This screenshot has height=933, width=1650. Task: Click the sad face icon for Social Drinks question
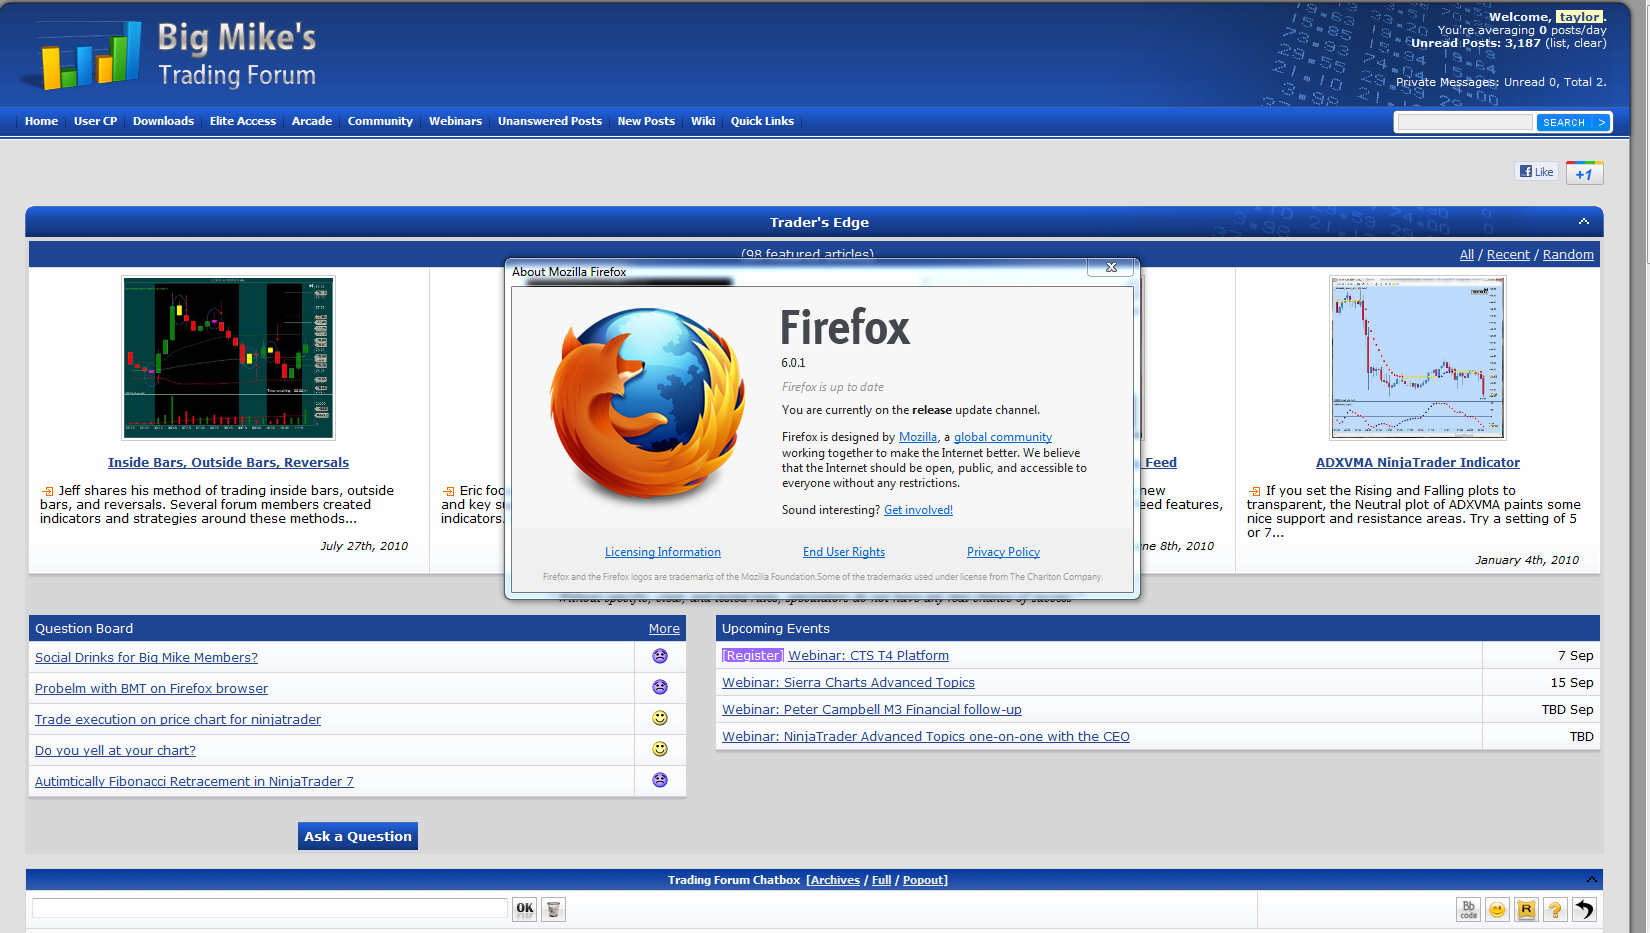point(660,656)
